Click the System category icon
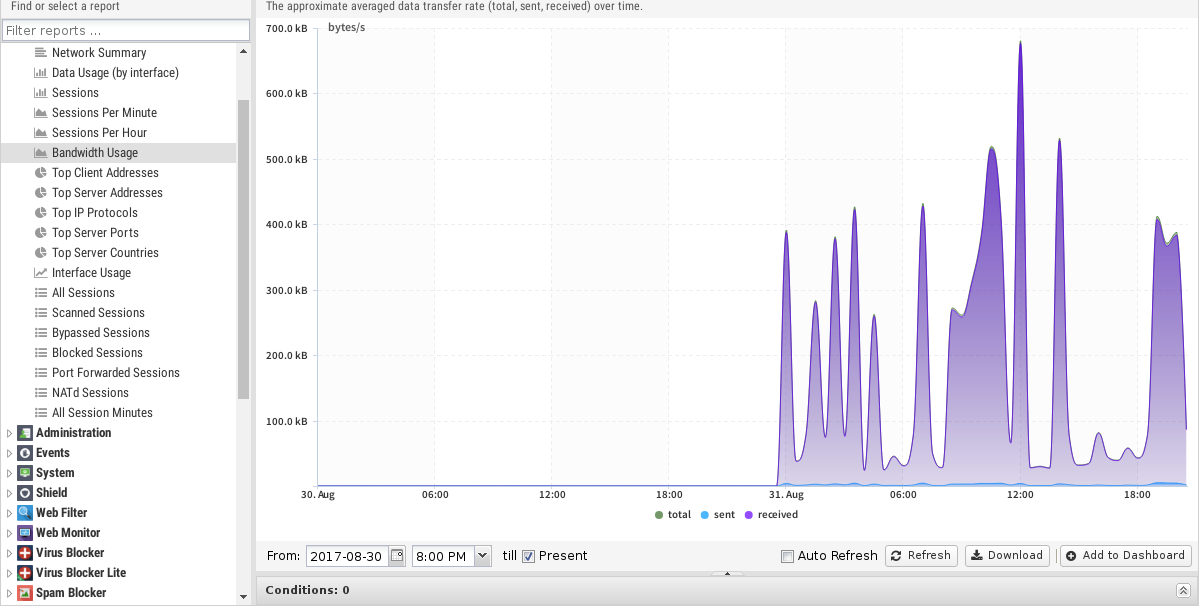1199x606 pixels. [25, 472]
